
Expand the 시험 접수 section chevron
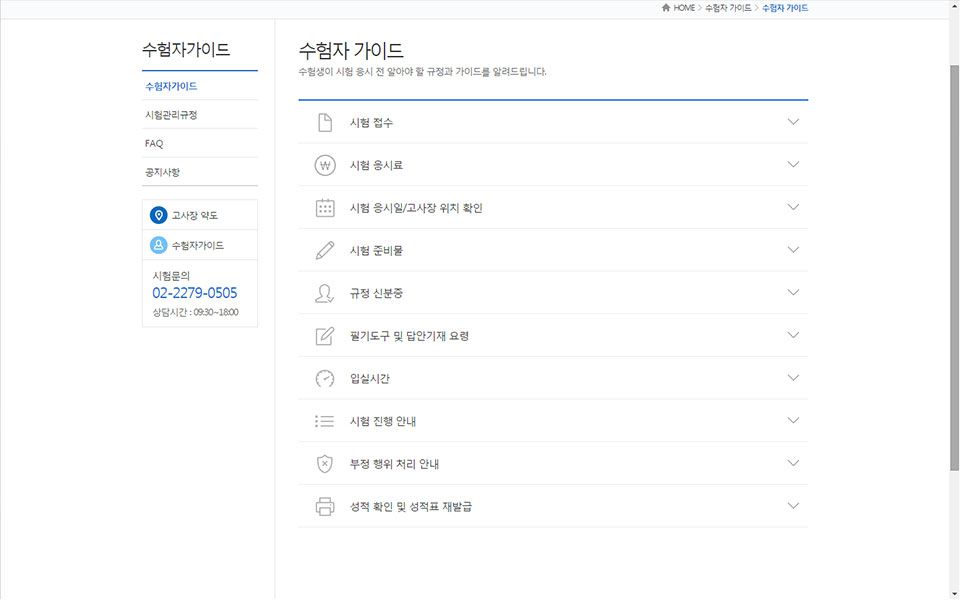click(793, 122)
